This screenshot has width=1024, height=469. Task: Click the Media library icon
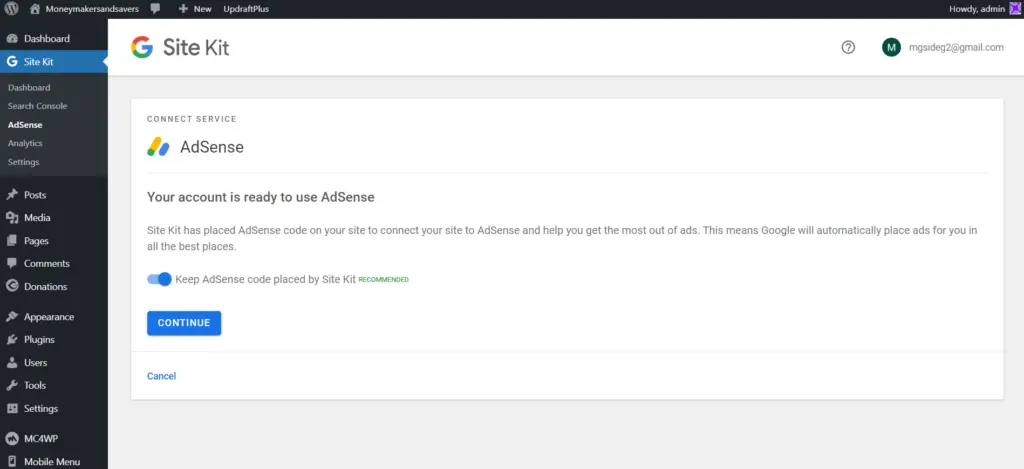click(x=12, y=218)
